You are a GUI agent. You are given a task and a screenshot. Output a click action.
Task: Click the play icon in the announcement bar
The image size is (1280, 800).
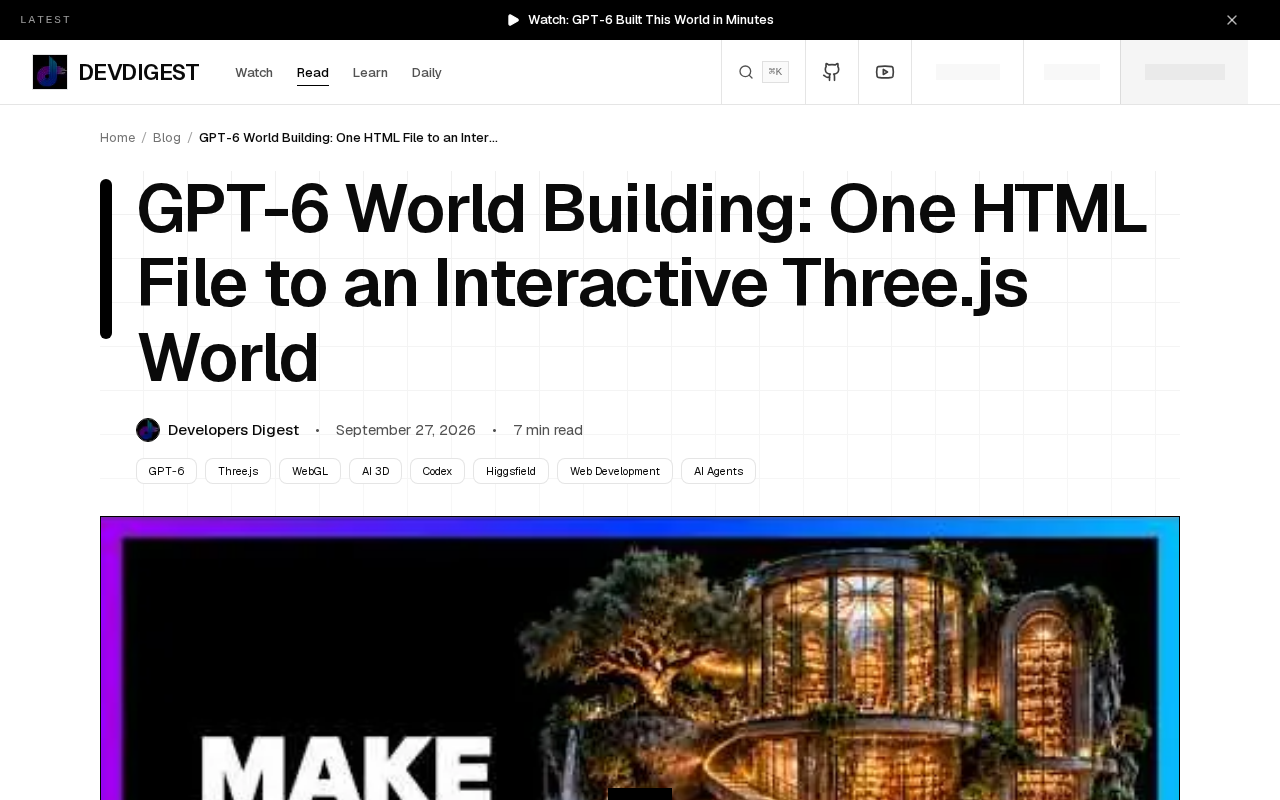(x=514, y=20)
